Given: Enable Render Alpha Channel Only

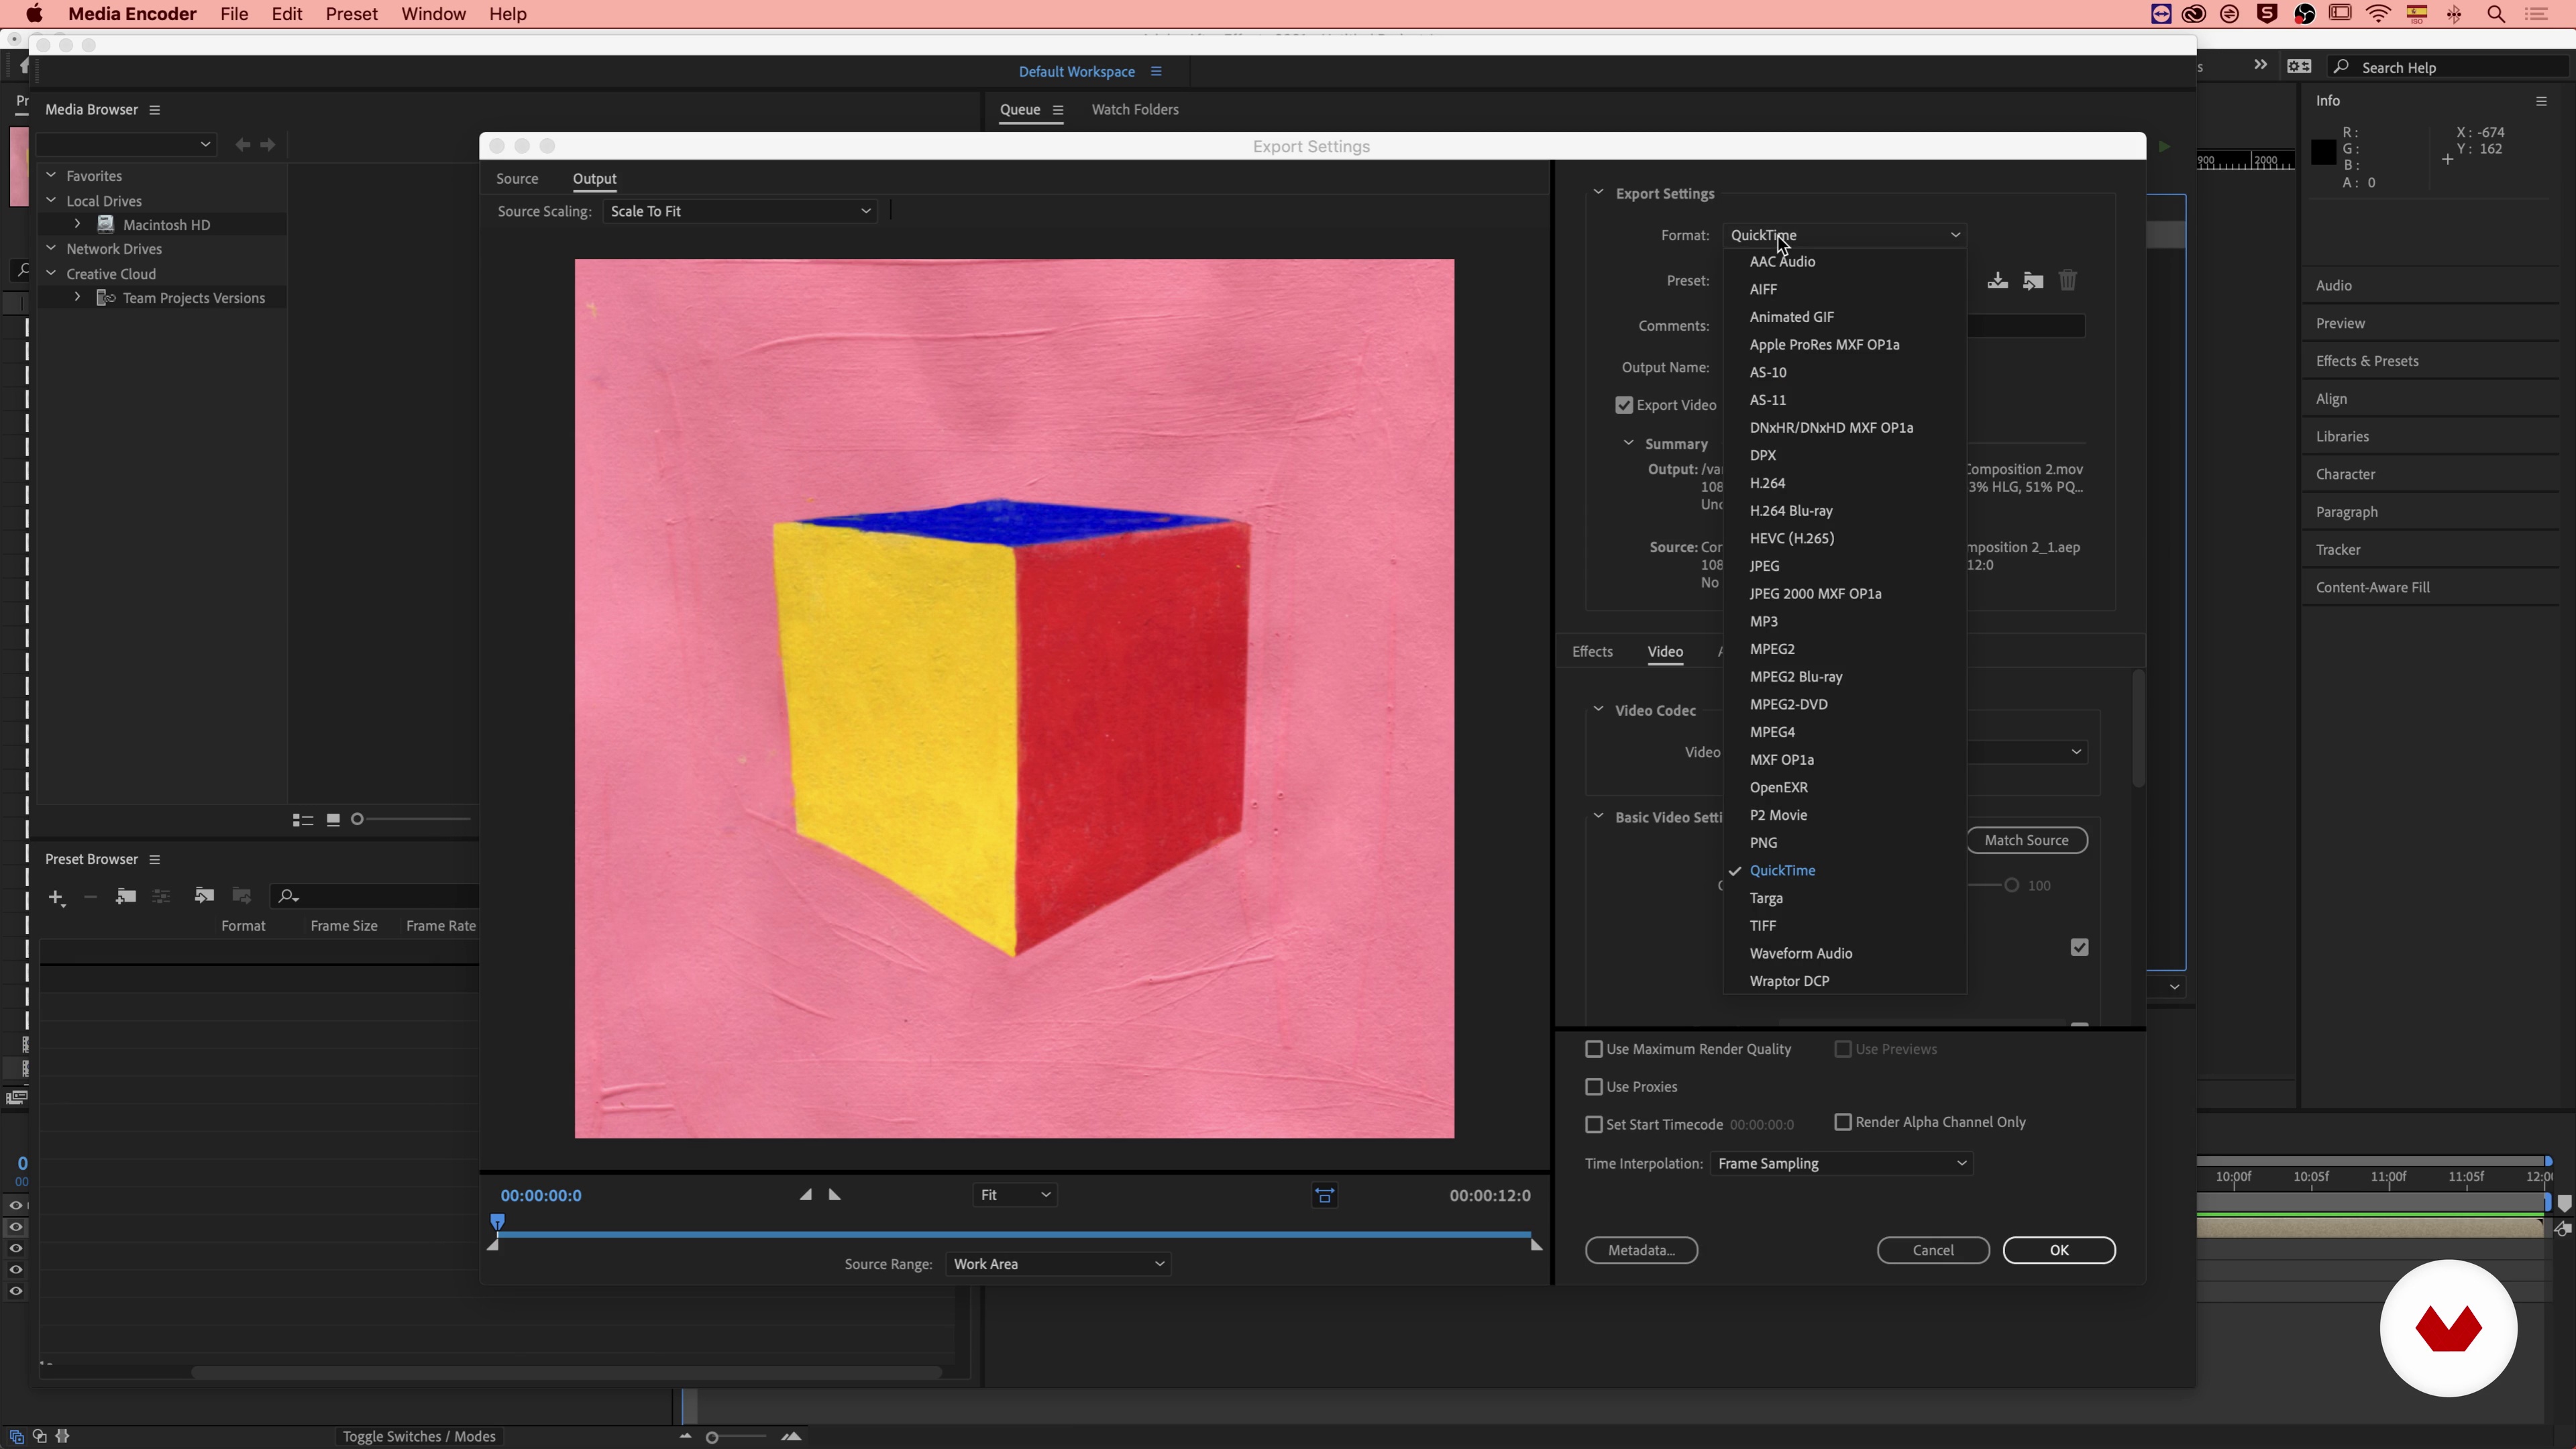Looking at the screenshot, I should click(x=1843, y=1122).
